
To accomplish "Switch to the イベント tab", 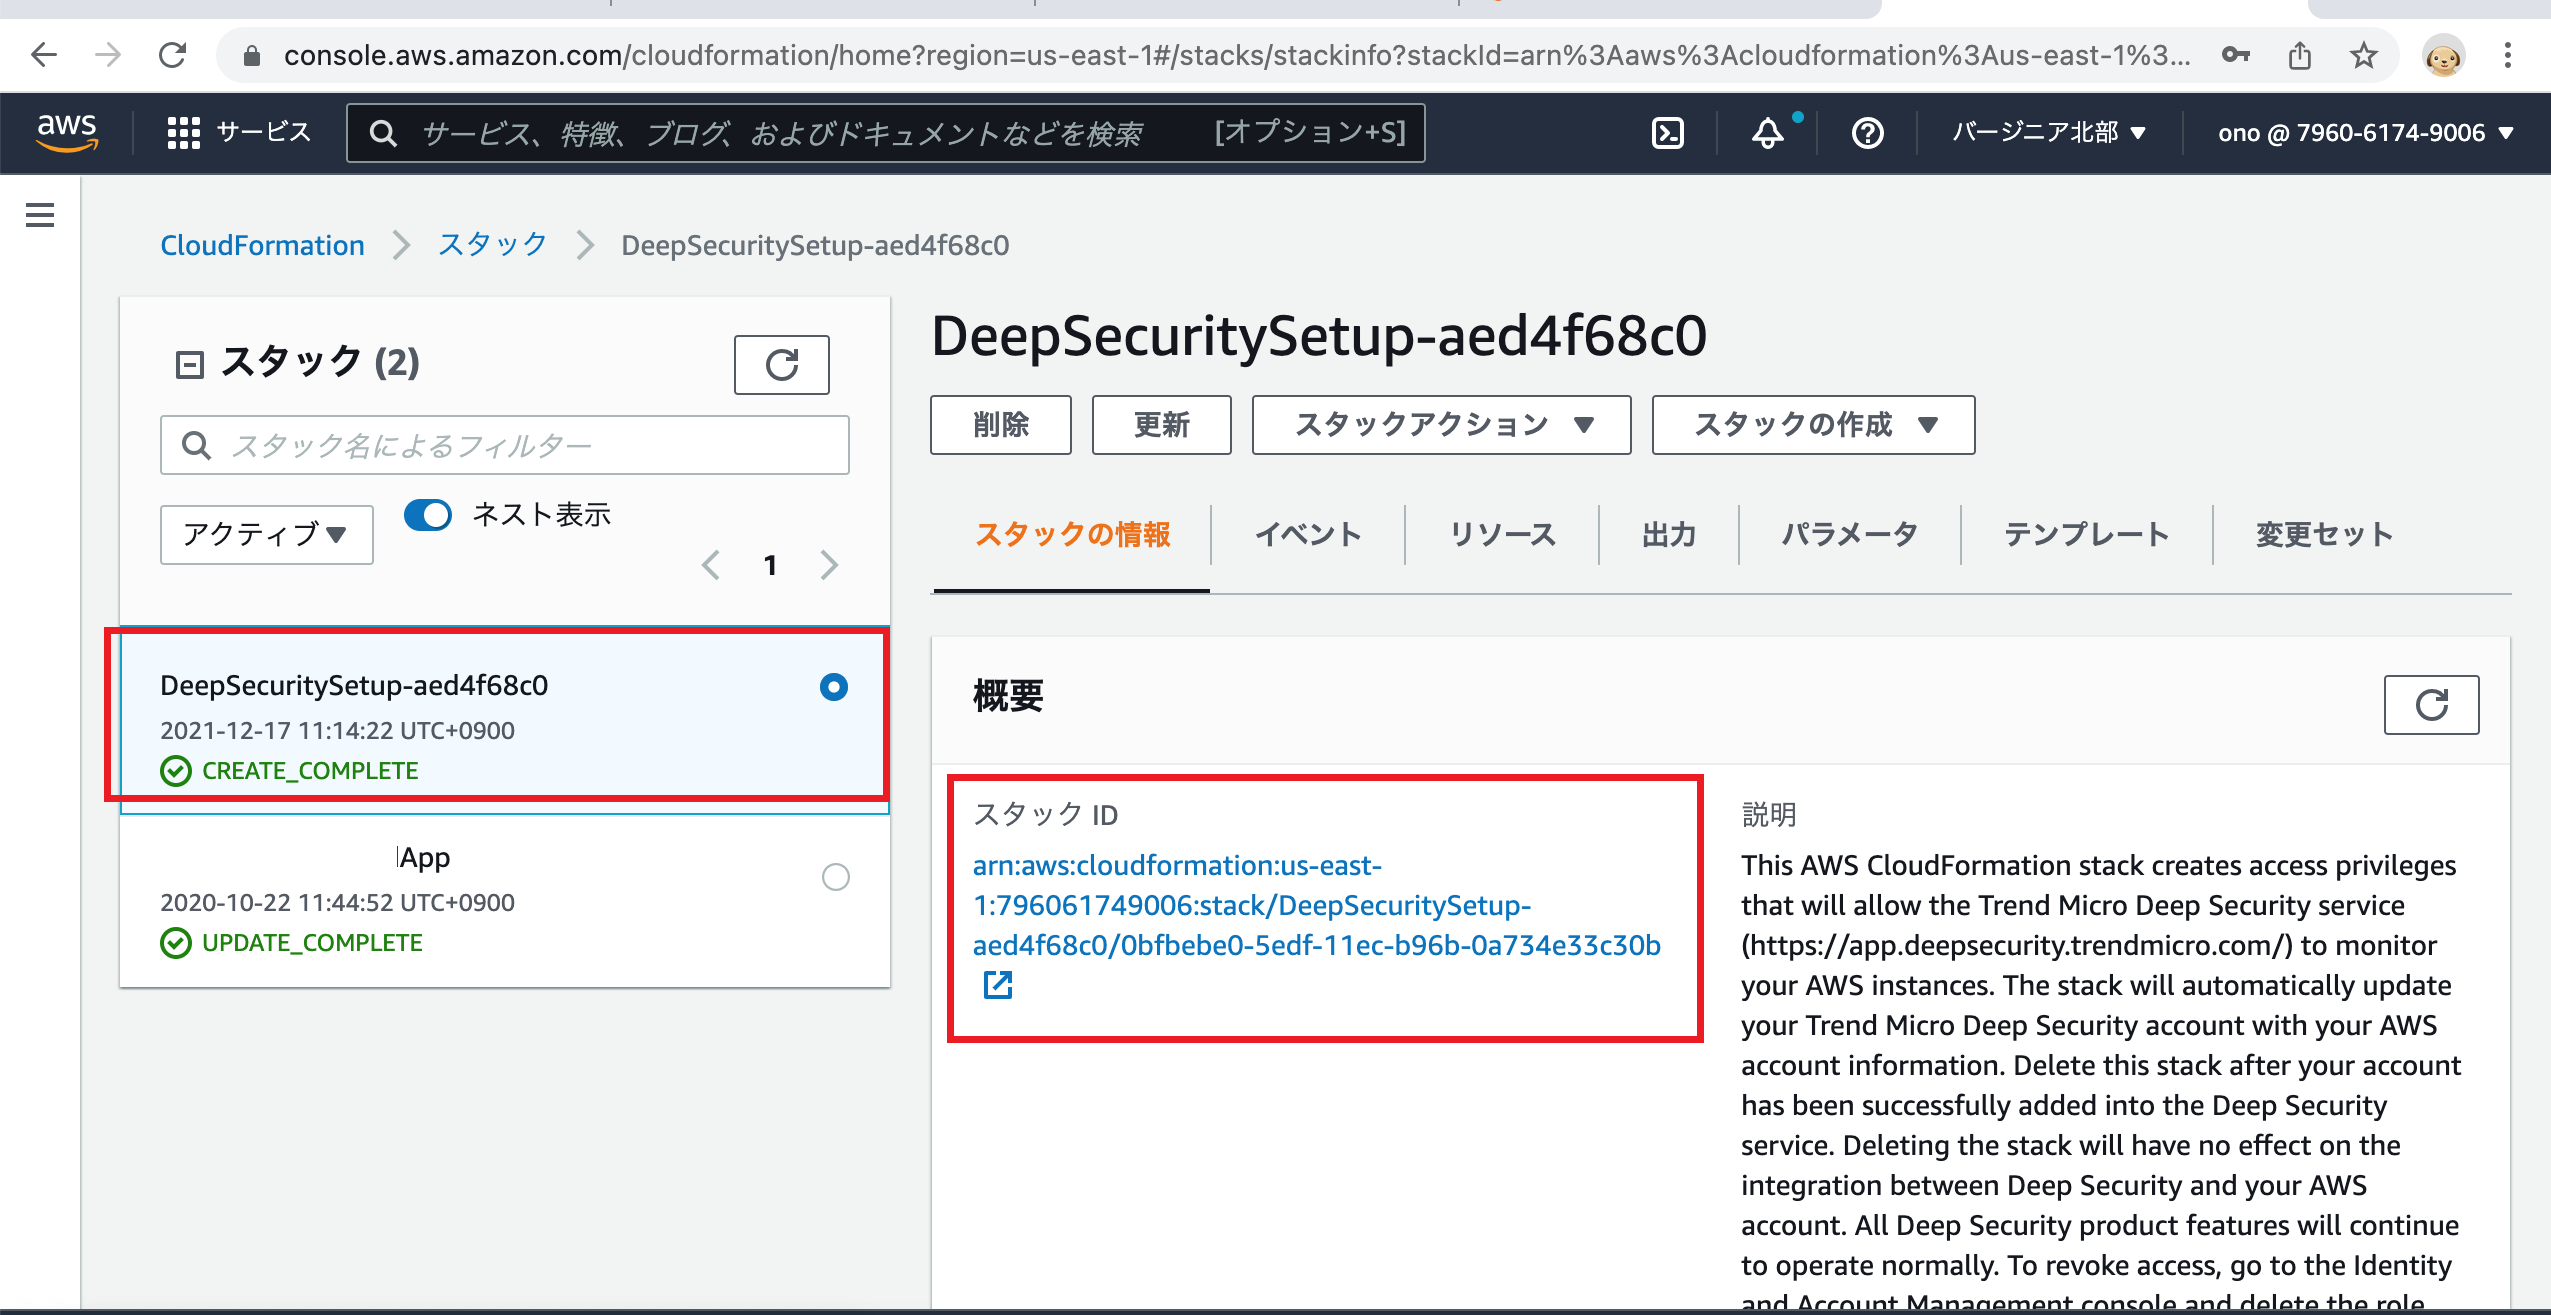I will (x=1308, y=535).
